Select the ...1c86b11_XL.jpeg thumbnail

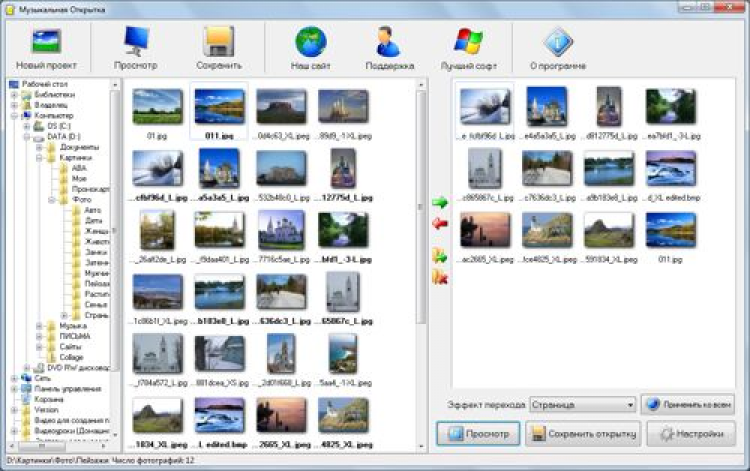157,292
